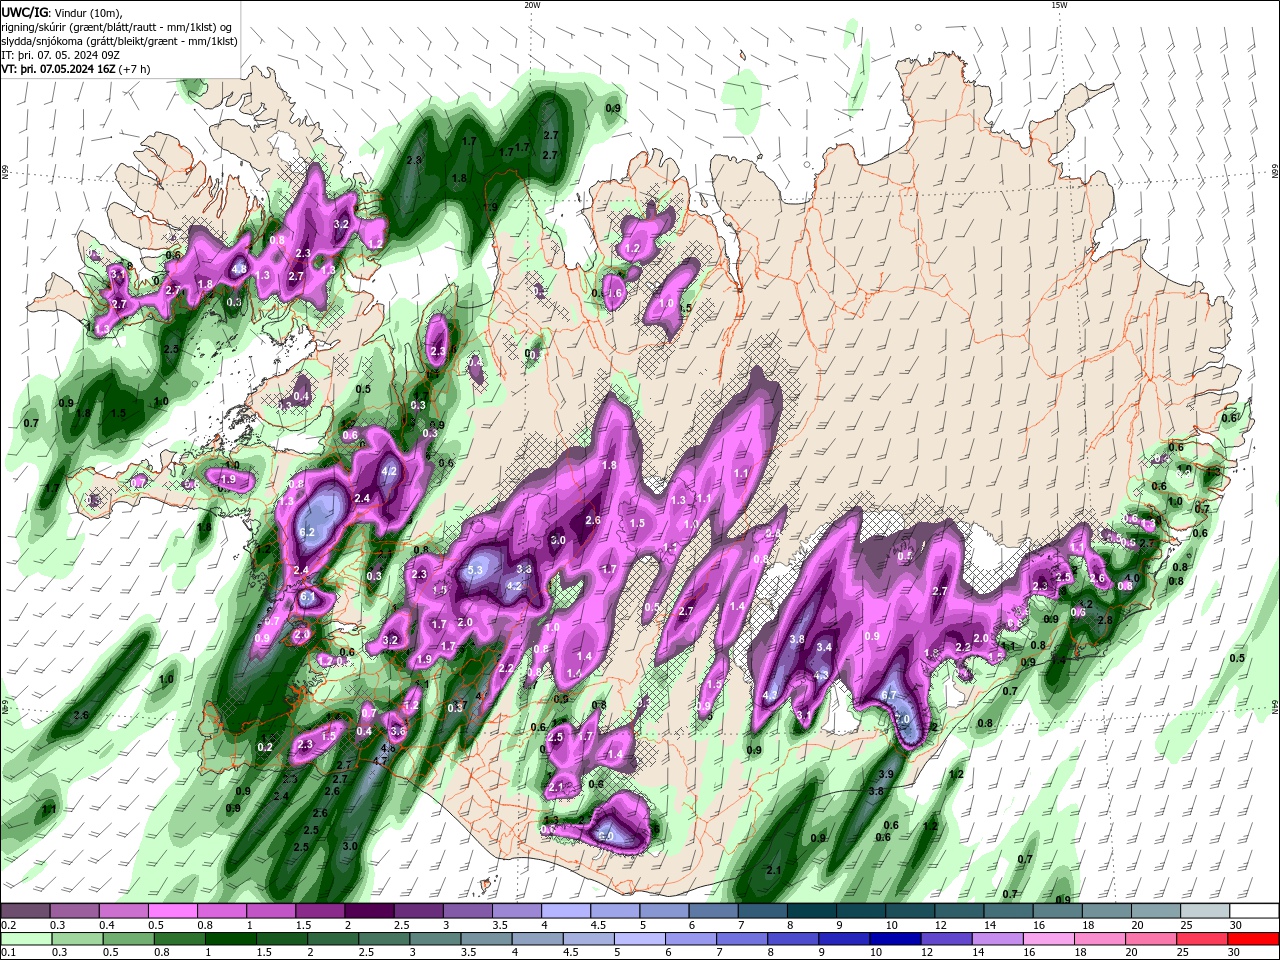1280x960 pixels.
Task: Select the dark mauve 0.2 swatch in snow legend
Action: [x=25, y=911]
